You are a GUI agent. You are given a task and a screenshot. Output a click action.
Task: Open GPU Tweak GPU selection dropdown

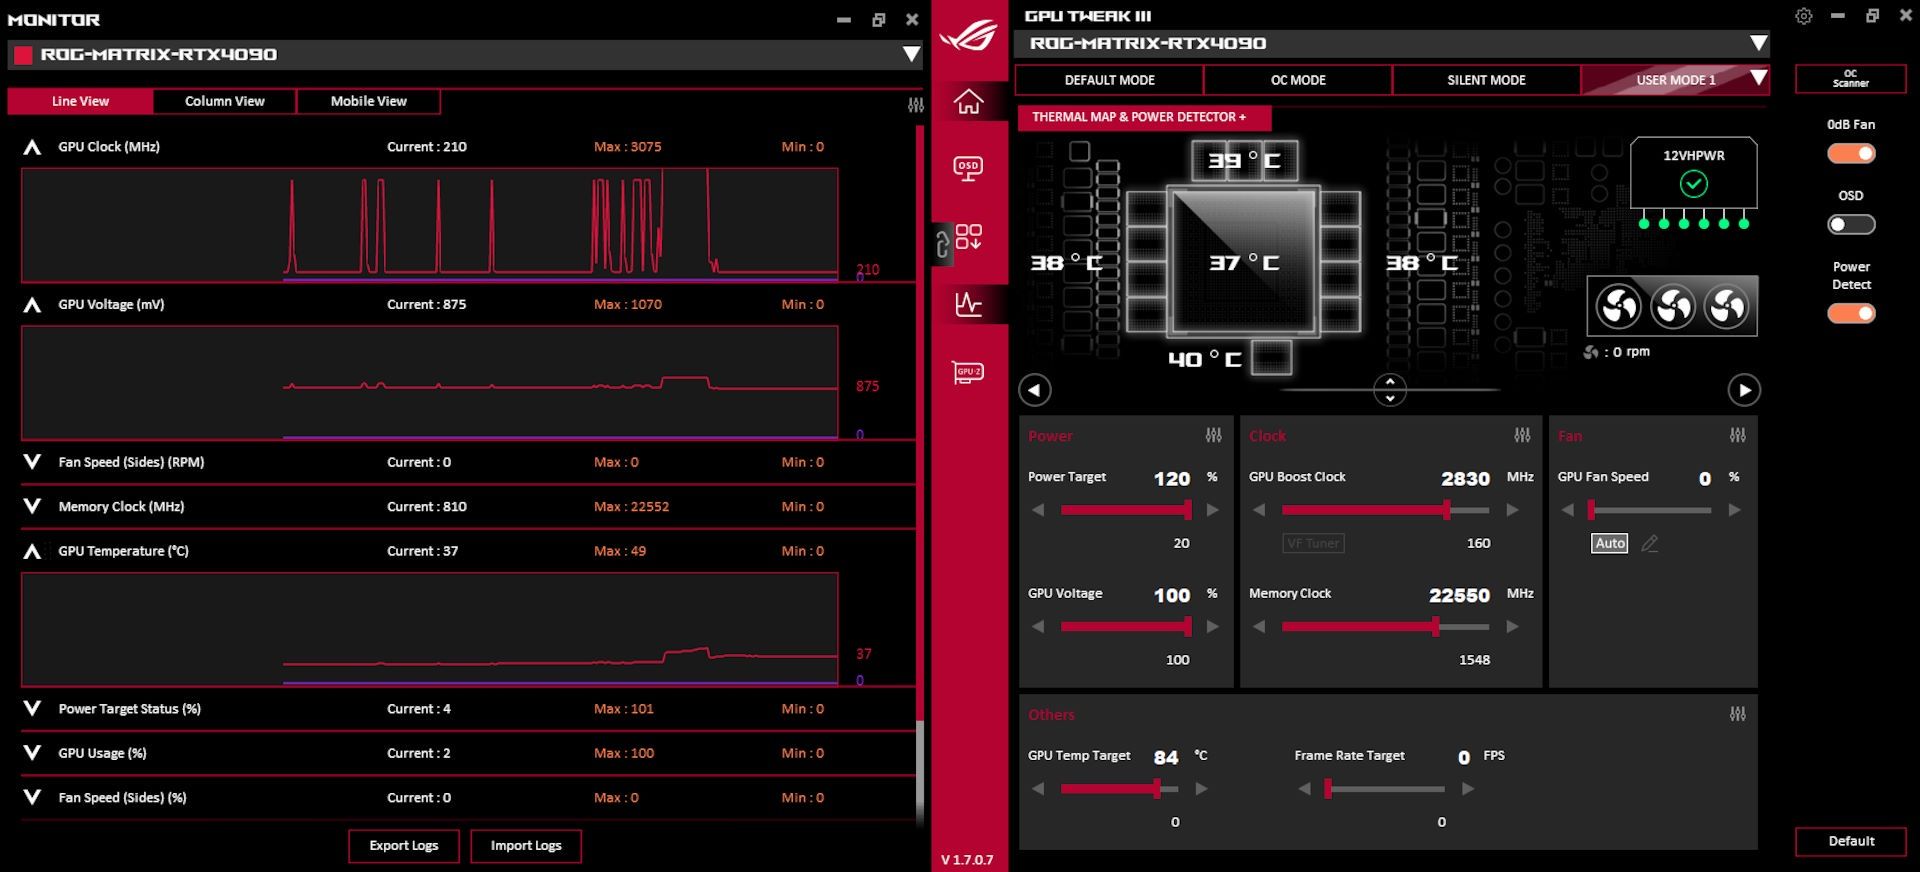(x=1759, y=43)
